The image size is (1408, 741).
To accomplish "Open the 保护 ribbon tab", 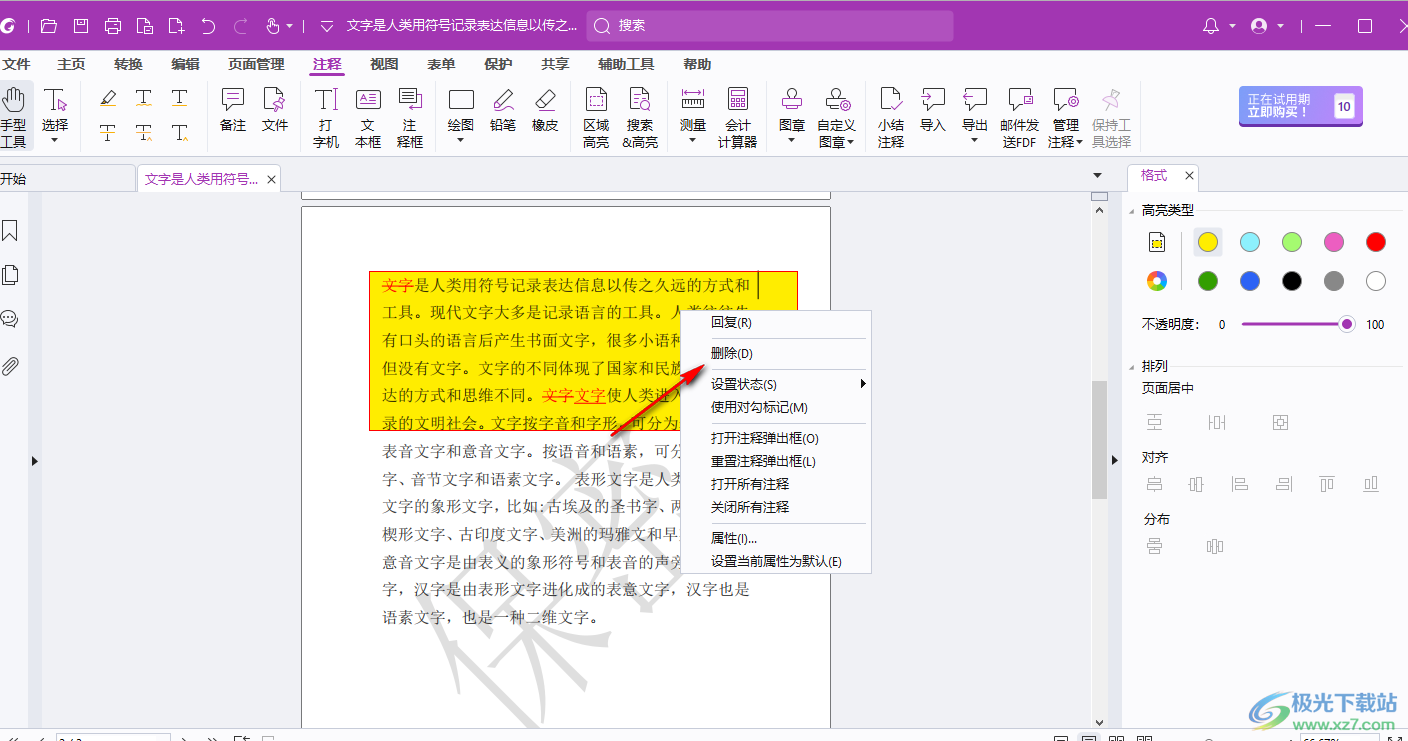I will (x=498, y=64).
